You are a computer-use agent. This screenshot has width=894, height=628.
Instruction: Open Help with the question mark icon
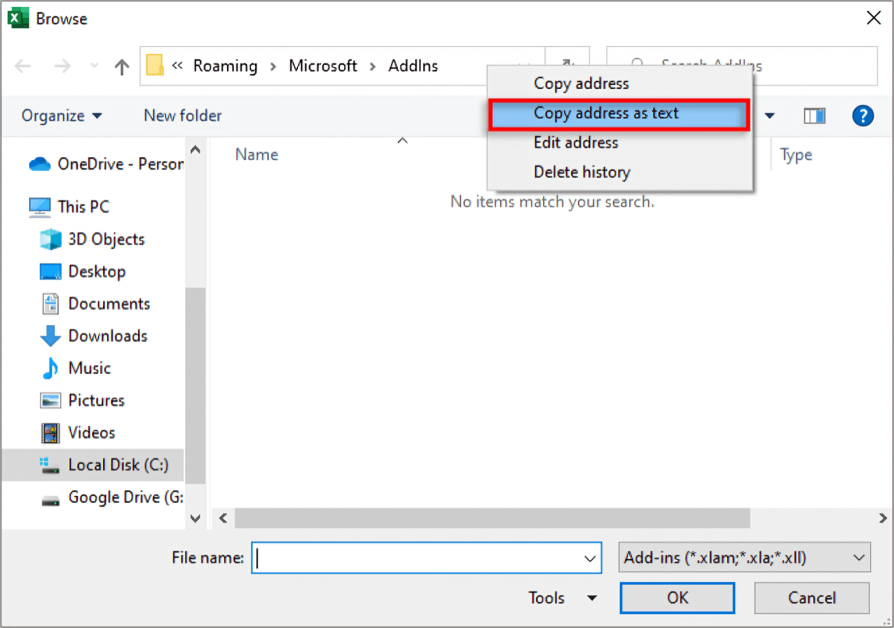tap(863, 116)
